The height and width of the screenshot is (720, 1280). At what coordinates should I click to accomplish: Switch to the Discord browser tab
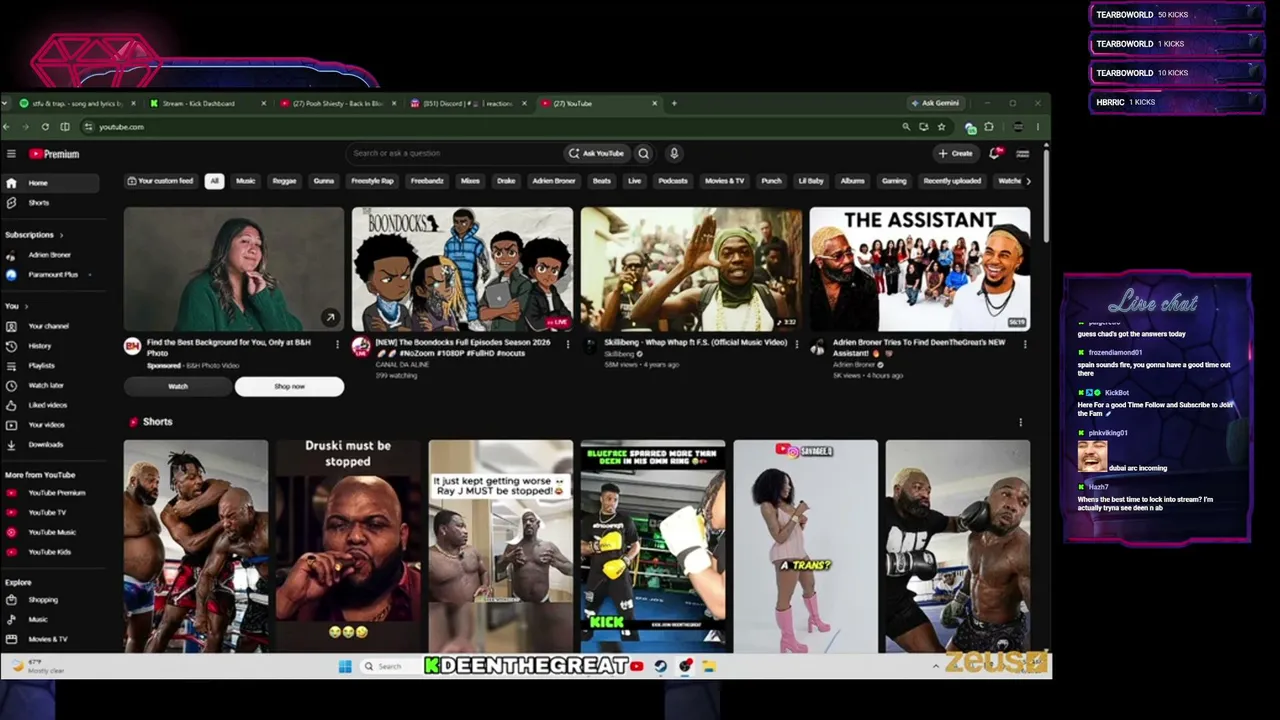point(469,103)
